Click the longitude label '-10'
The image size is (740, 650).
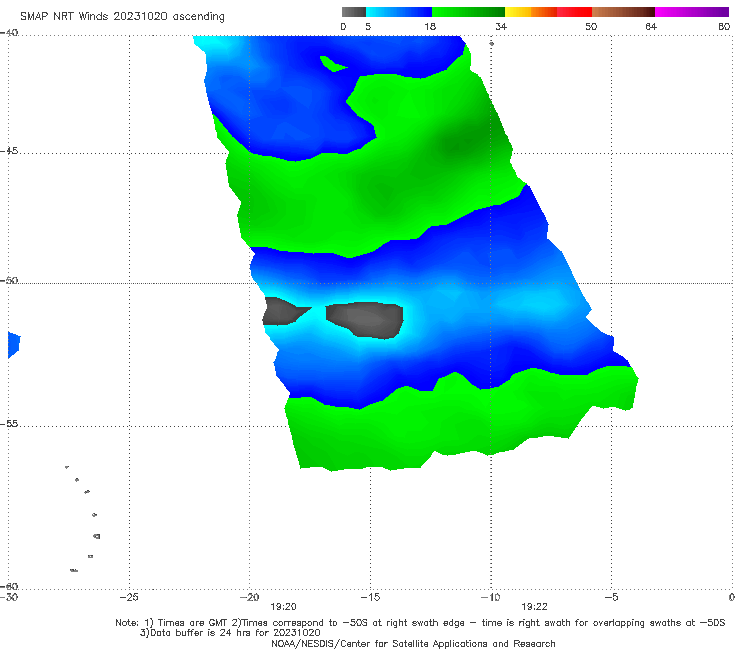[490, 597]
